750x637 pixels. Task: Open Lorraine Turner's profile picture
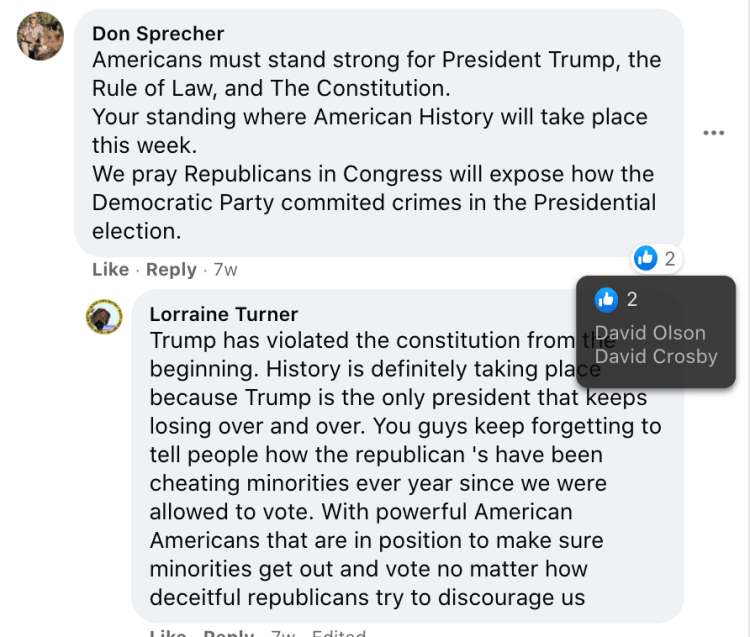(x=104, y=318)
